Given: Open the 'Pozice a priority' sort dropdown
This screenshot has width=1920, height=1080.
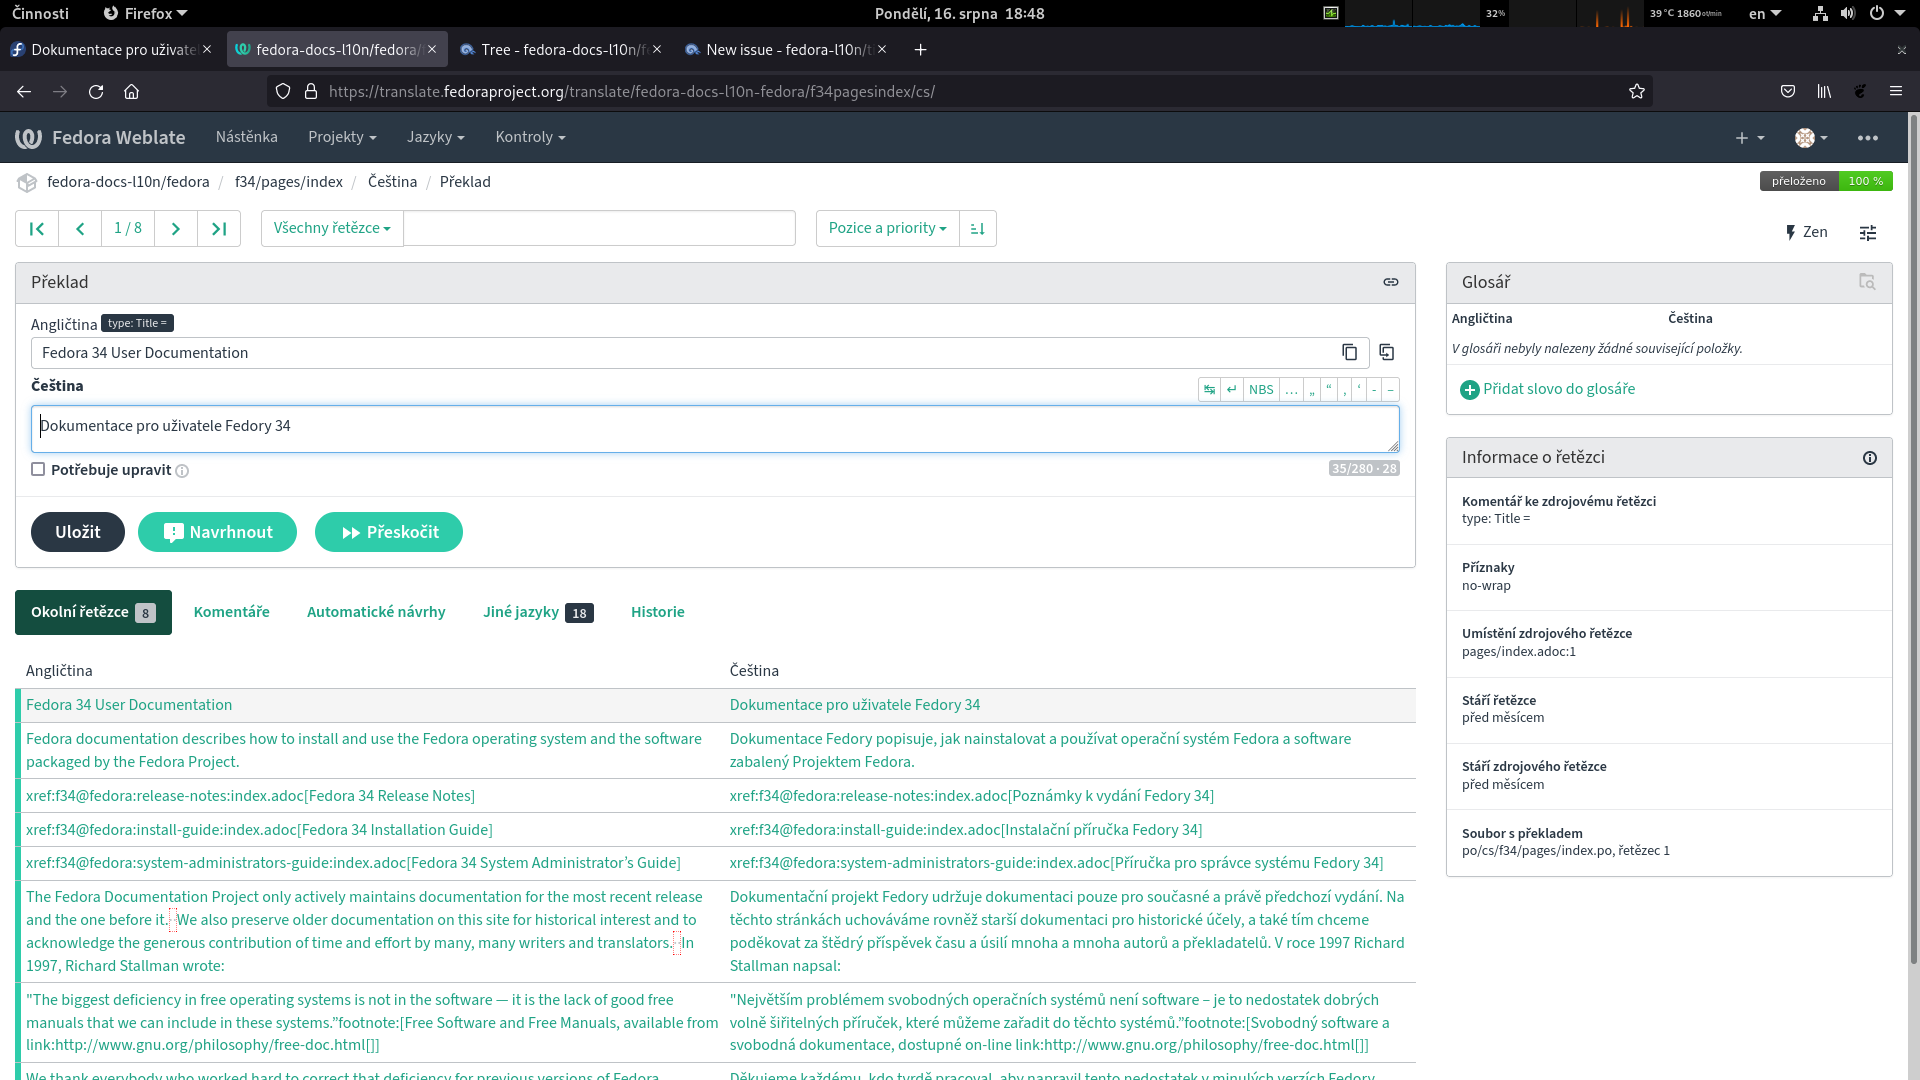Looking at the screenshot, I should [x=888, y=229].
